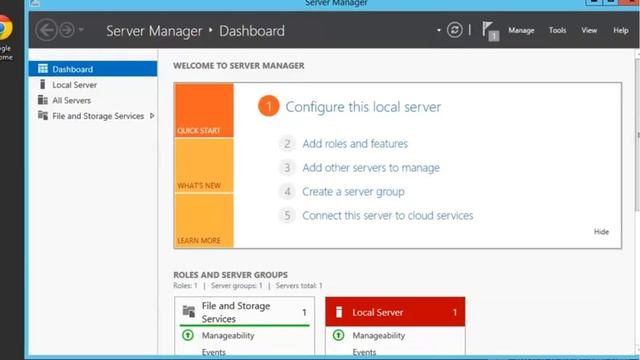
Task: Open Events under Local Server tile
Action: 364,352
